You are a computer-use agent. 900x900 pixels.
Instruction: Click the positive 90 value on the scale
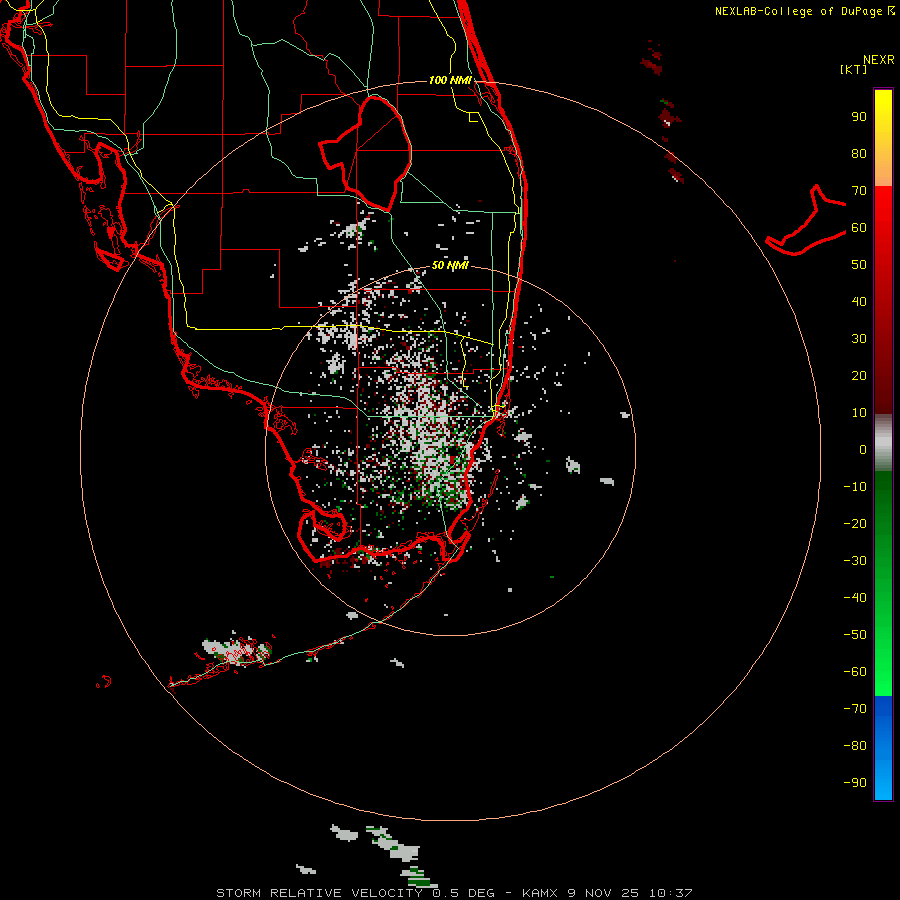859,117
